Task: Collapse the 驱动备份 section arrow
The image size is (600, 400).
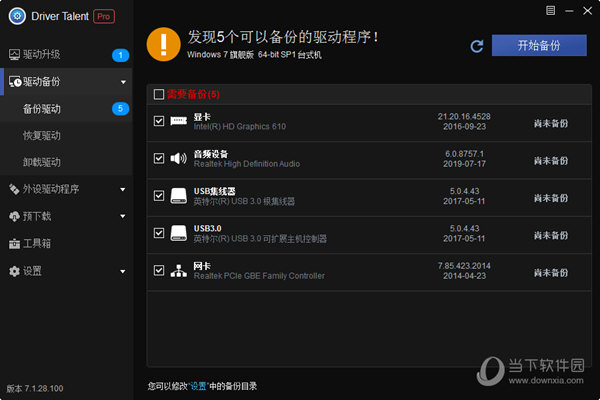Action: tap(122, 82)
